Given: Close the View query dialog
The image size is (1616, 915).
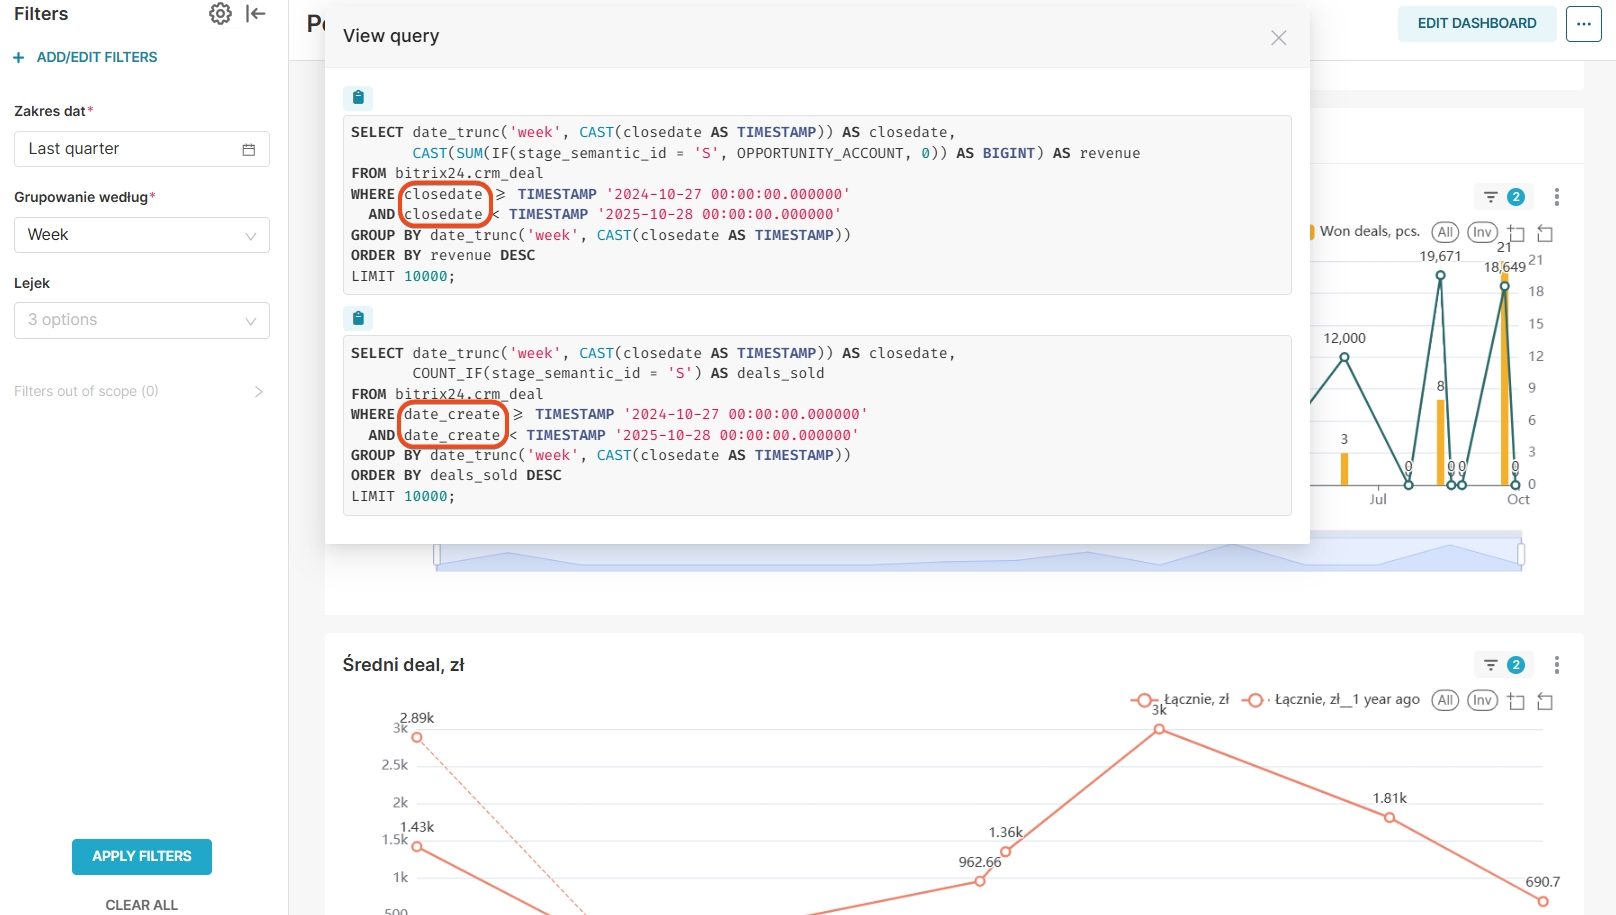Looking at the screenshot, I should [1278, 38].
